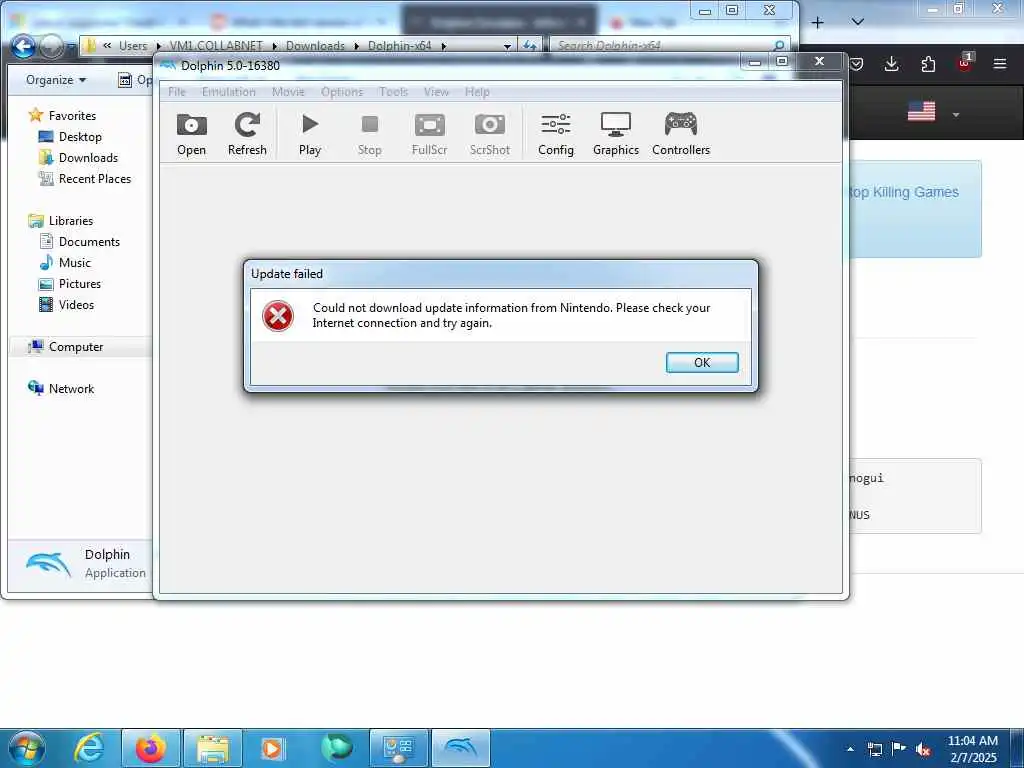Click Users in the address bar path
The height and width of the screenshot is (768, 1024).
tap(133, 46)
